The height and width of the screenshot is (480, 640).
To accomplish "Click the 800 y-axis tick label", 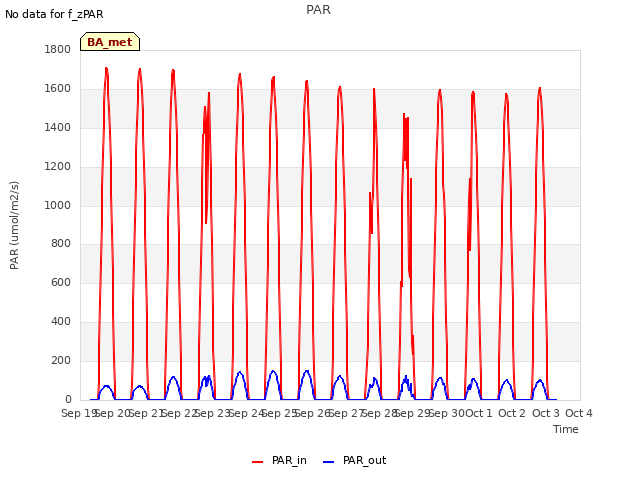I will (x=61, y=244).
